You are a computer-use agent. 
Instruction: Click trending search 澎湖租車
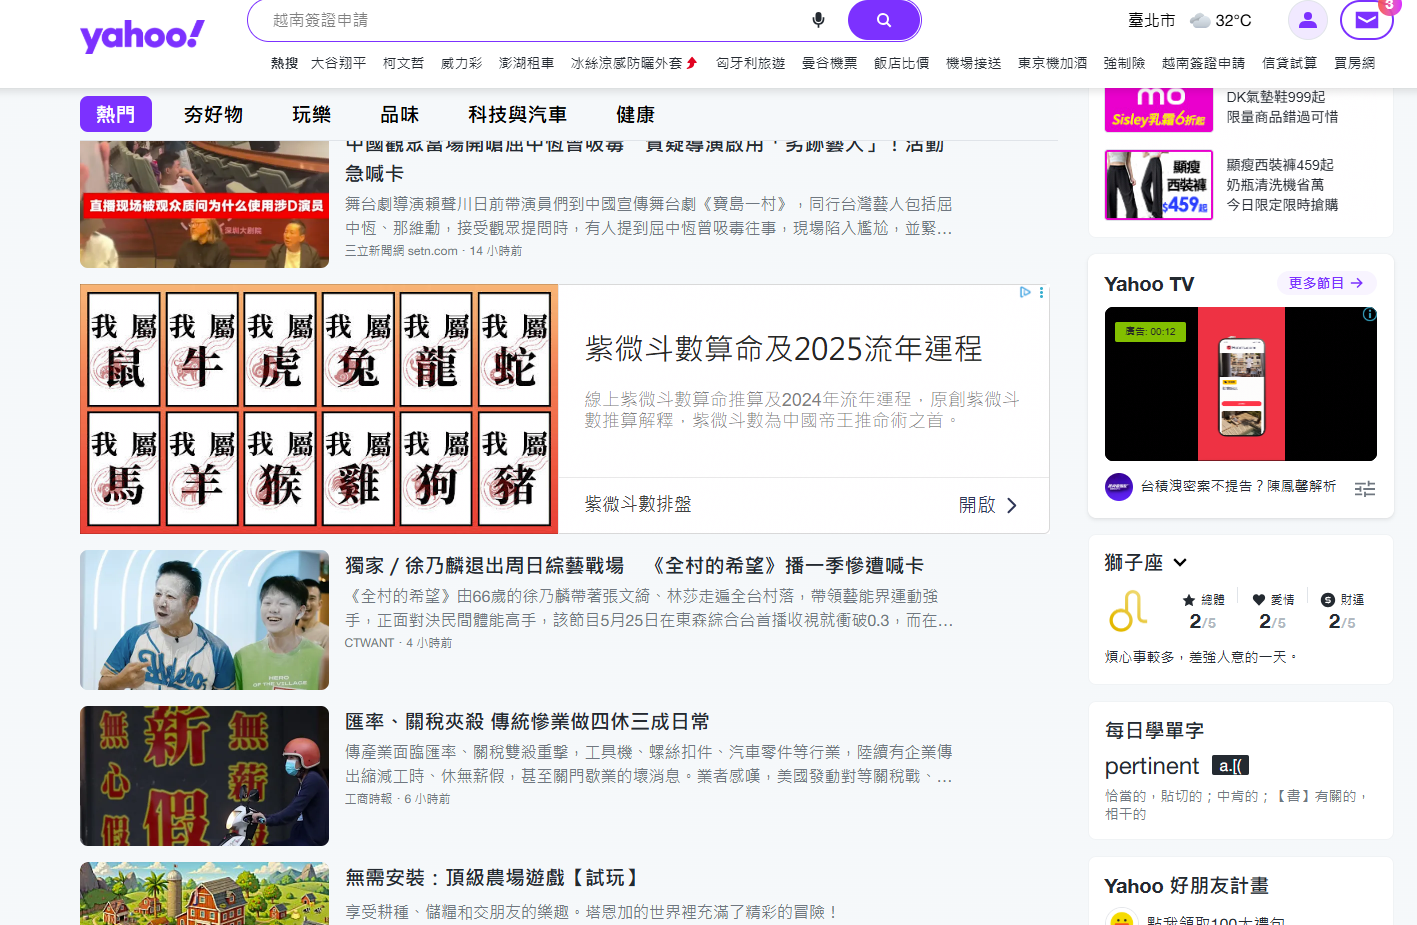(526, 63)
